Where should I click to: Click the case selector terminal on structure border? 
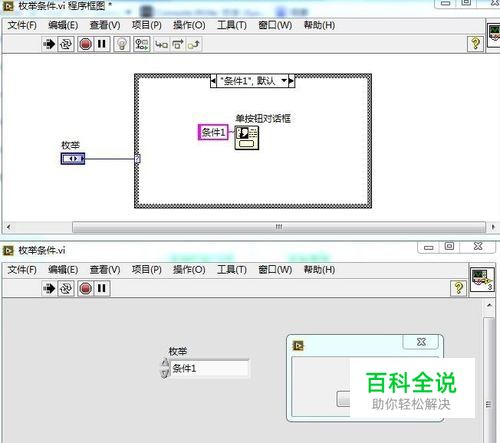pos(137,159)
